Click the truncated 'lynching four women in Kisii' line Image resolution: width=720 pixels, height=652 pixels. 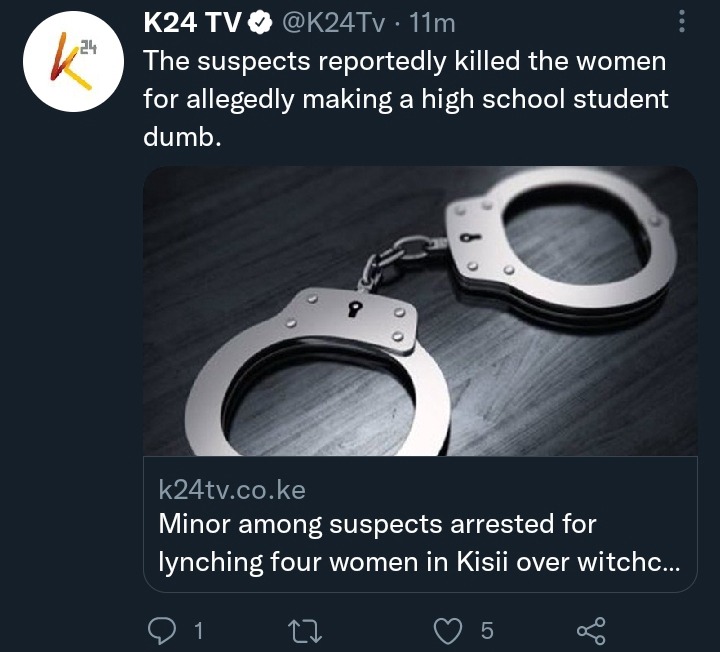(419, 562)
